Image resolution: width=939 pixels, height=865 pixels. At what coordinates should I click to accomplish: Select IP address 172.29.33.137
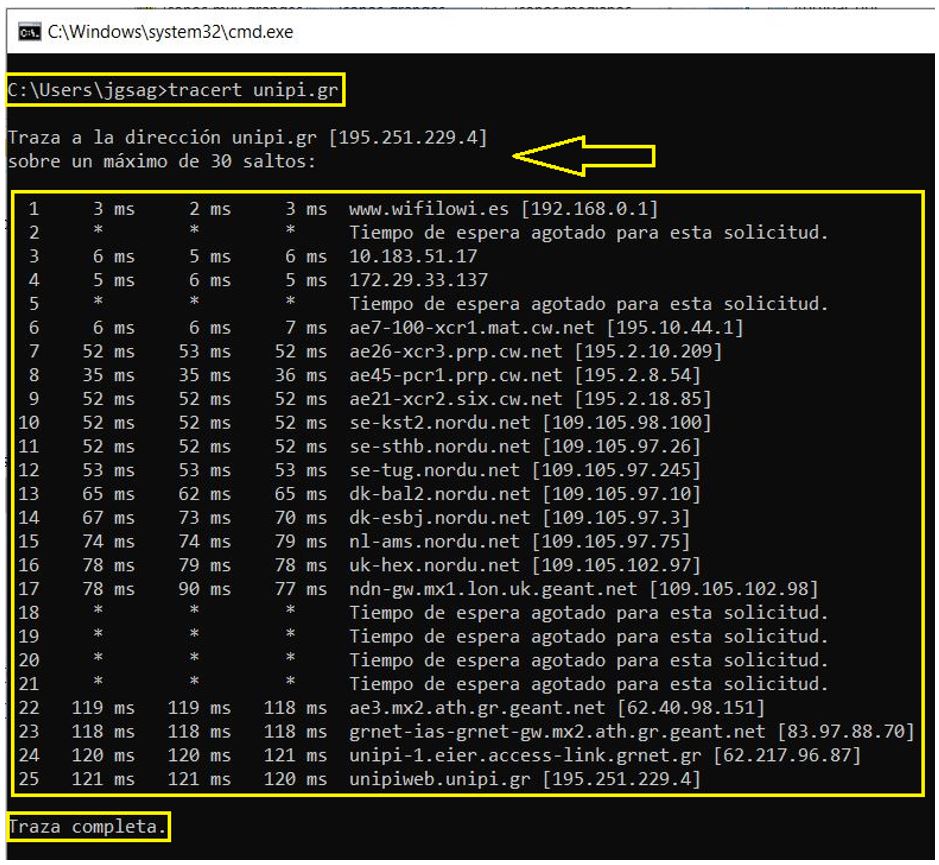(x=419, y=280)
